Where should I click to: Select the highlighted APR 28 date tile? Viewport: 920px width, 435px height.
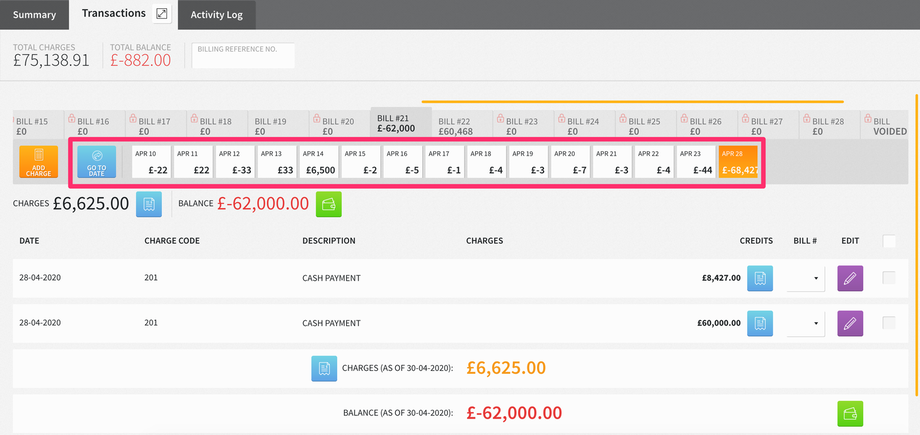click(x=738, y=162)
